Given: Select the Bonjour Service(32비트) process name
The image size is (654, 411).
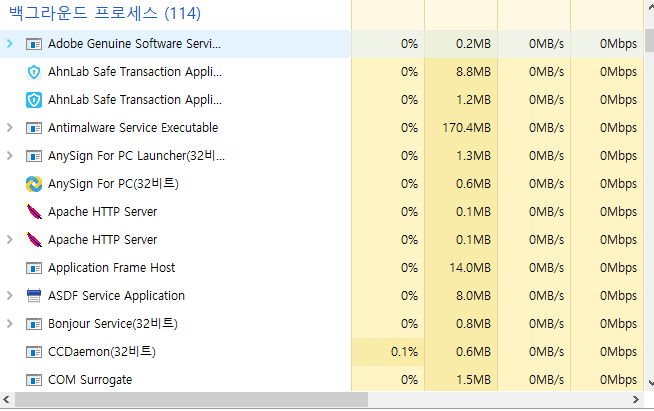Looking at the screenshot, I should pyautogui.click(x=113, y=323).
